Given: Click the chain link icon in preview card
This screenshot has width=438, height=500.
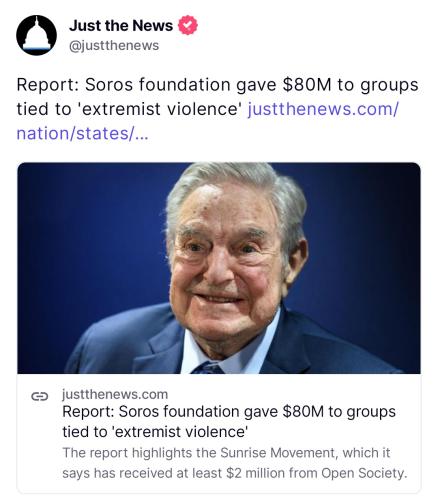Looking at the screenshot, I should tap(40, 396).
